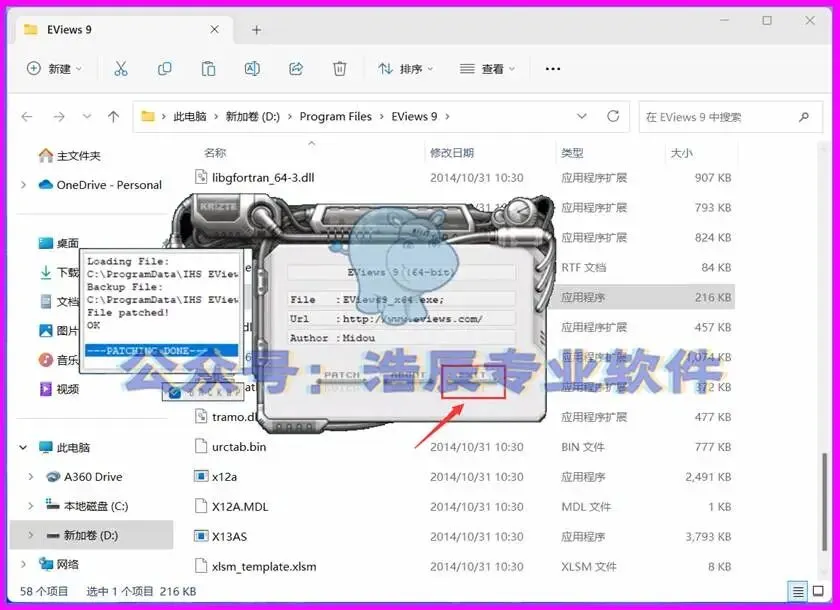Sort by the Type column header
Screen dimensions: 840x610
pos(572,153)
